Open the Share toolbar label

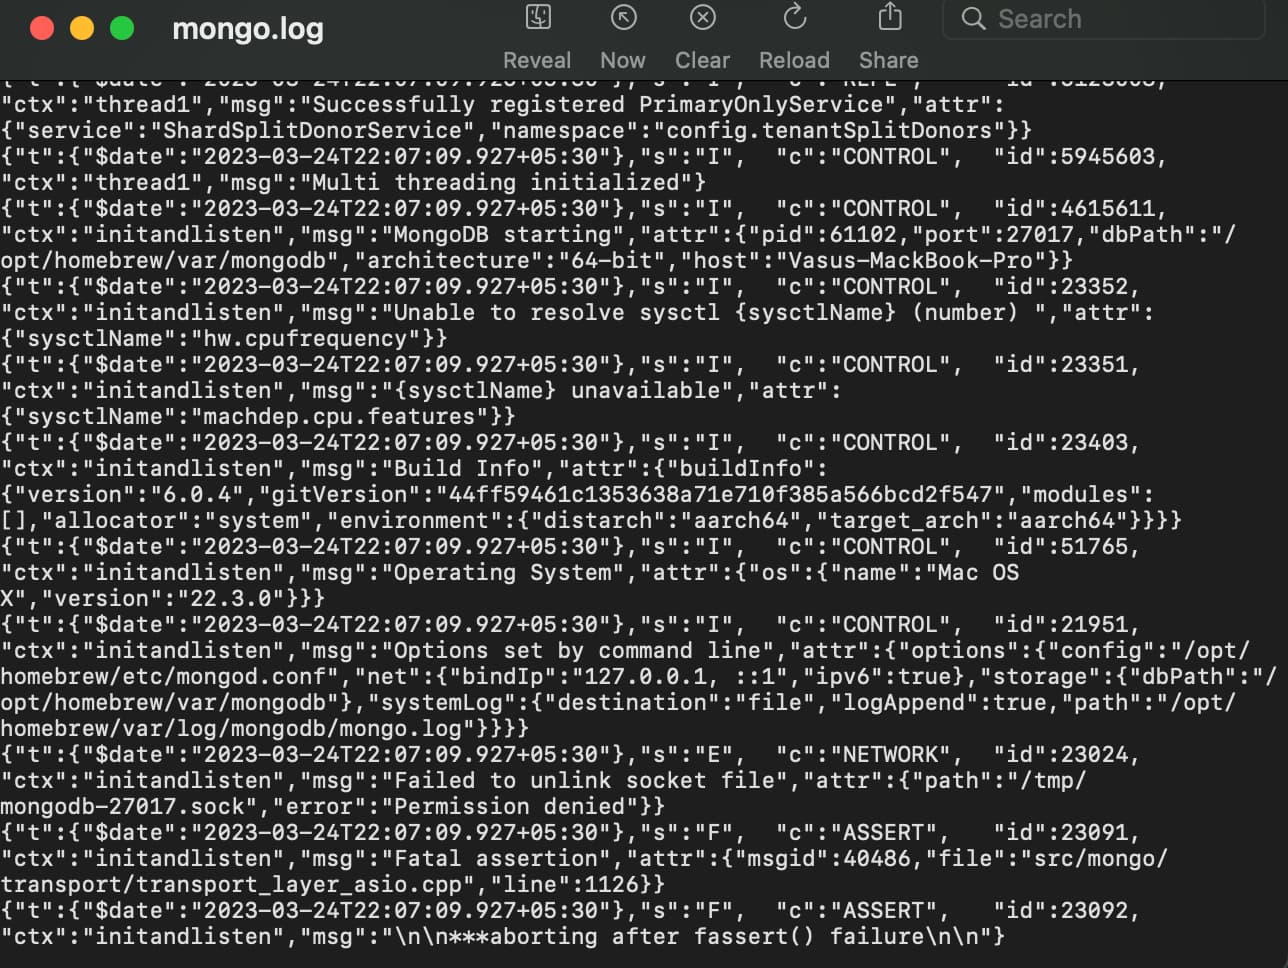[889, 60]
